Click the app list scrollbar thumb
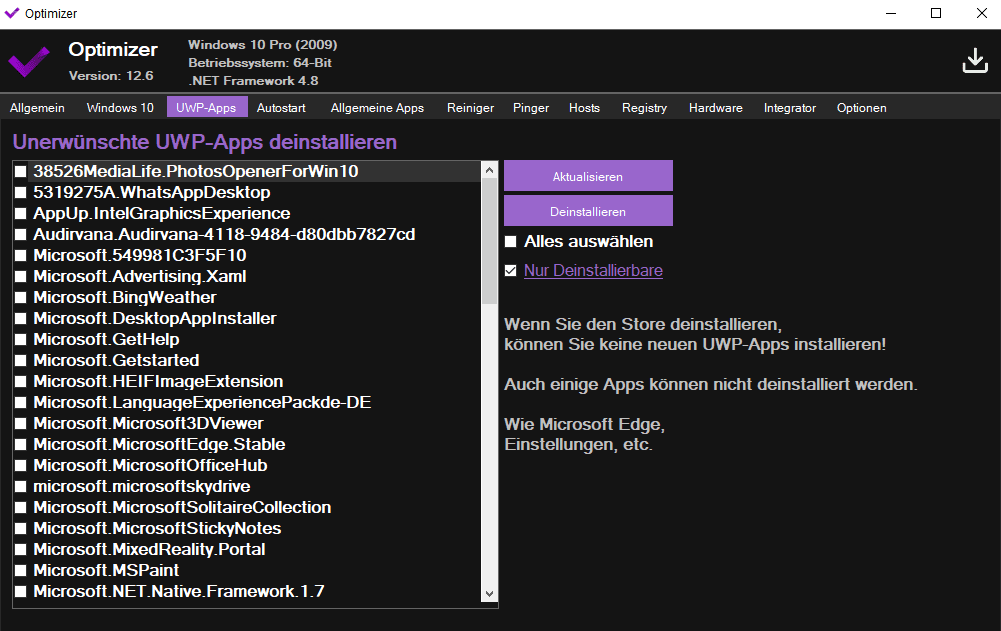The width and height of the screenshot is (1001, 631). 490,241
